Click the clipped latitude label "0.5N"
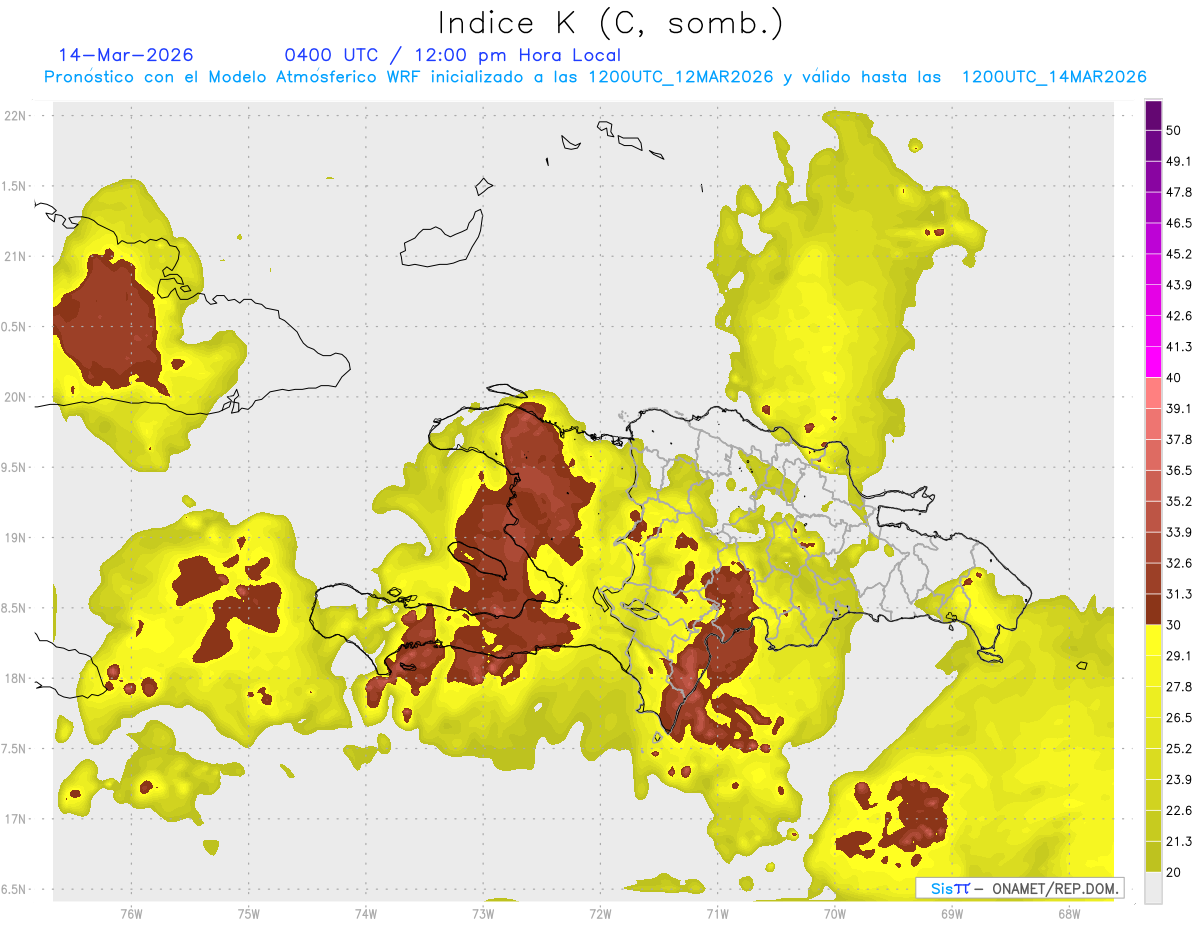The width and height of the screenshot is (1200, 927). (14, 327)
